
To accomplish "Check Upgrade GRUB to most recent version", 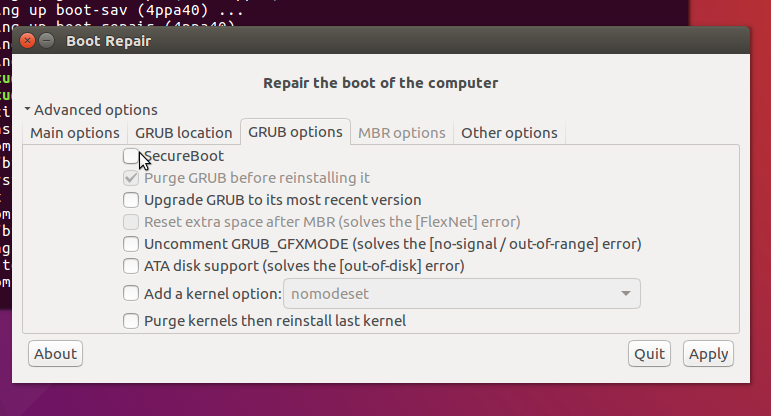I will click(x=131, y=200).
